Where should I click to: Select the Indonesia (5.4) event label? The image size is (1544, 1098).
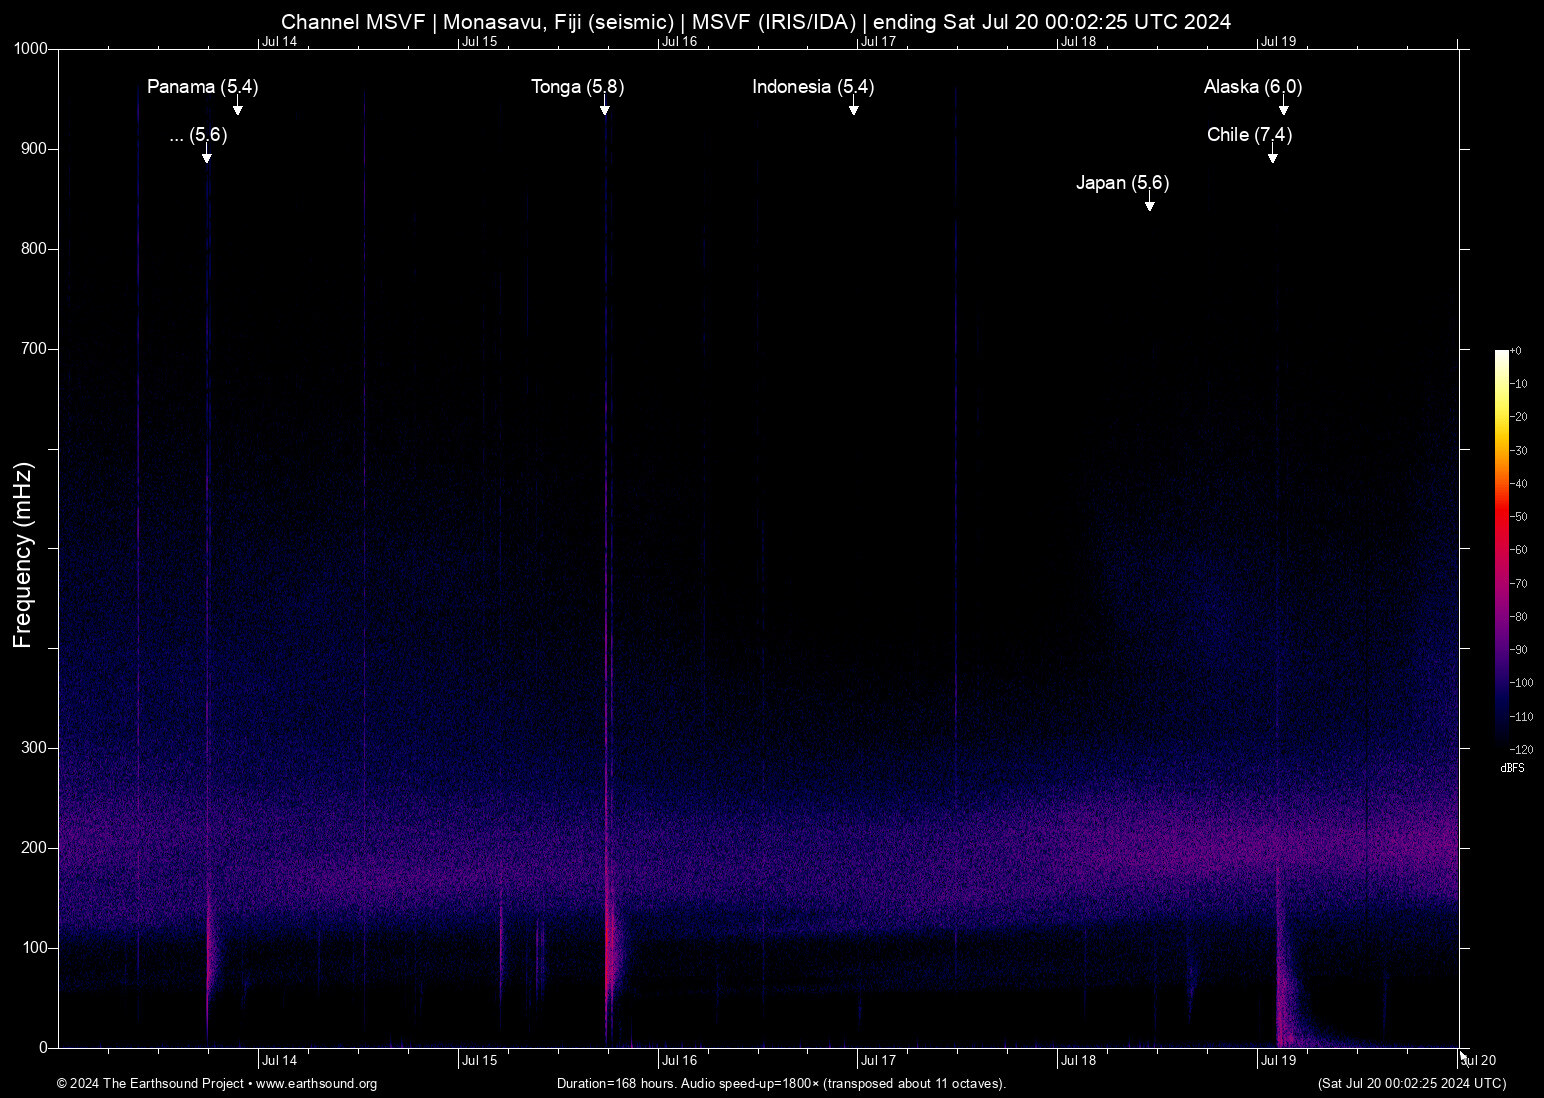point(813,87)
